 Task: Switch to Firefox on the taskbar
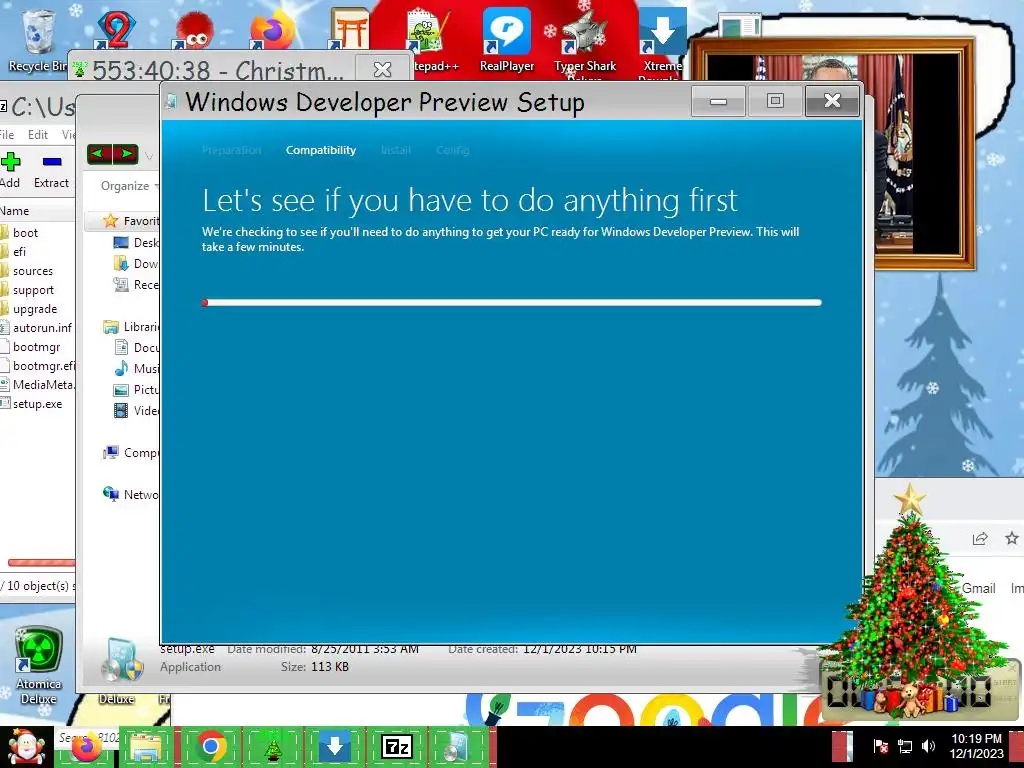pos(86,747)
